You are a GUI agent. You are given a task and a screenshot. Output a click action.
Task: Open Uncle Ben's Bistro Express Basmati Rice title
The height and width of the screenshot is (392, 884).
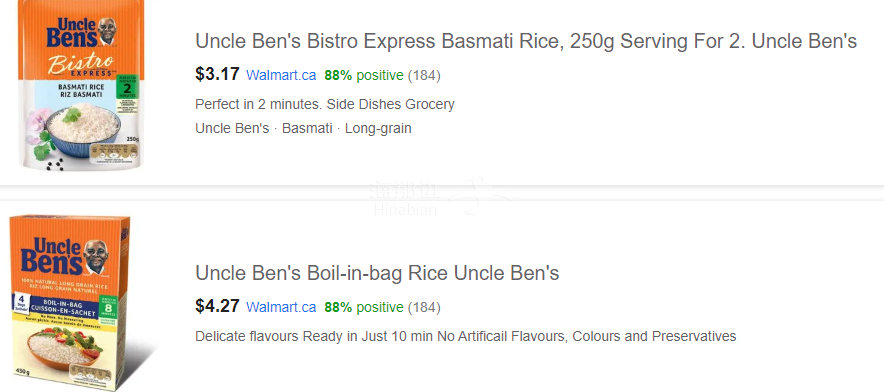pyautogui.click(x=526, y=41)
